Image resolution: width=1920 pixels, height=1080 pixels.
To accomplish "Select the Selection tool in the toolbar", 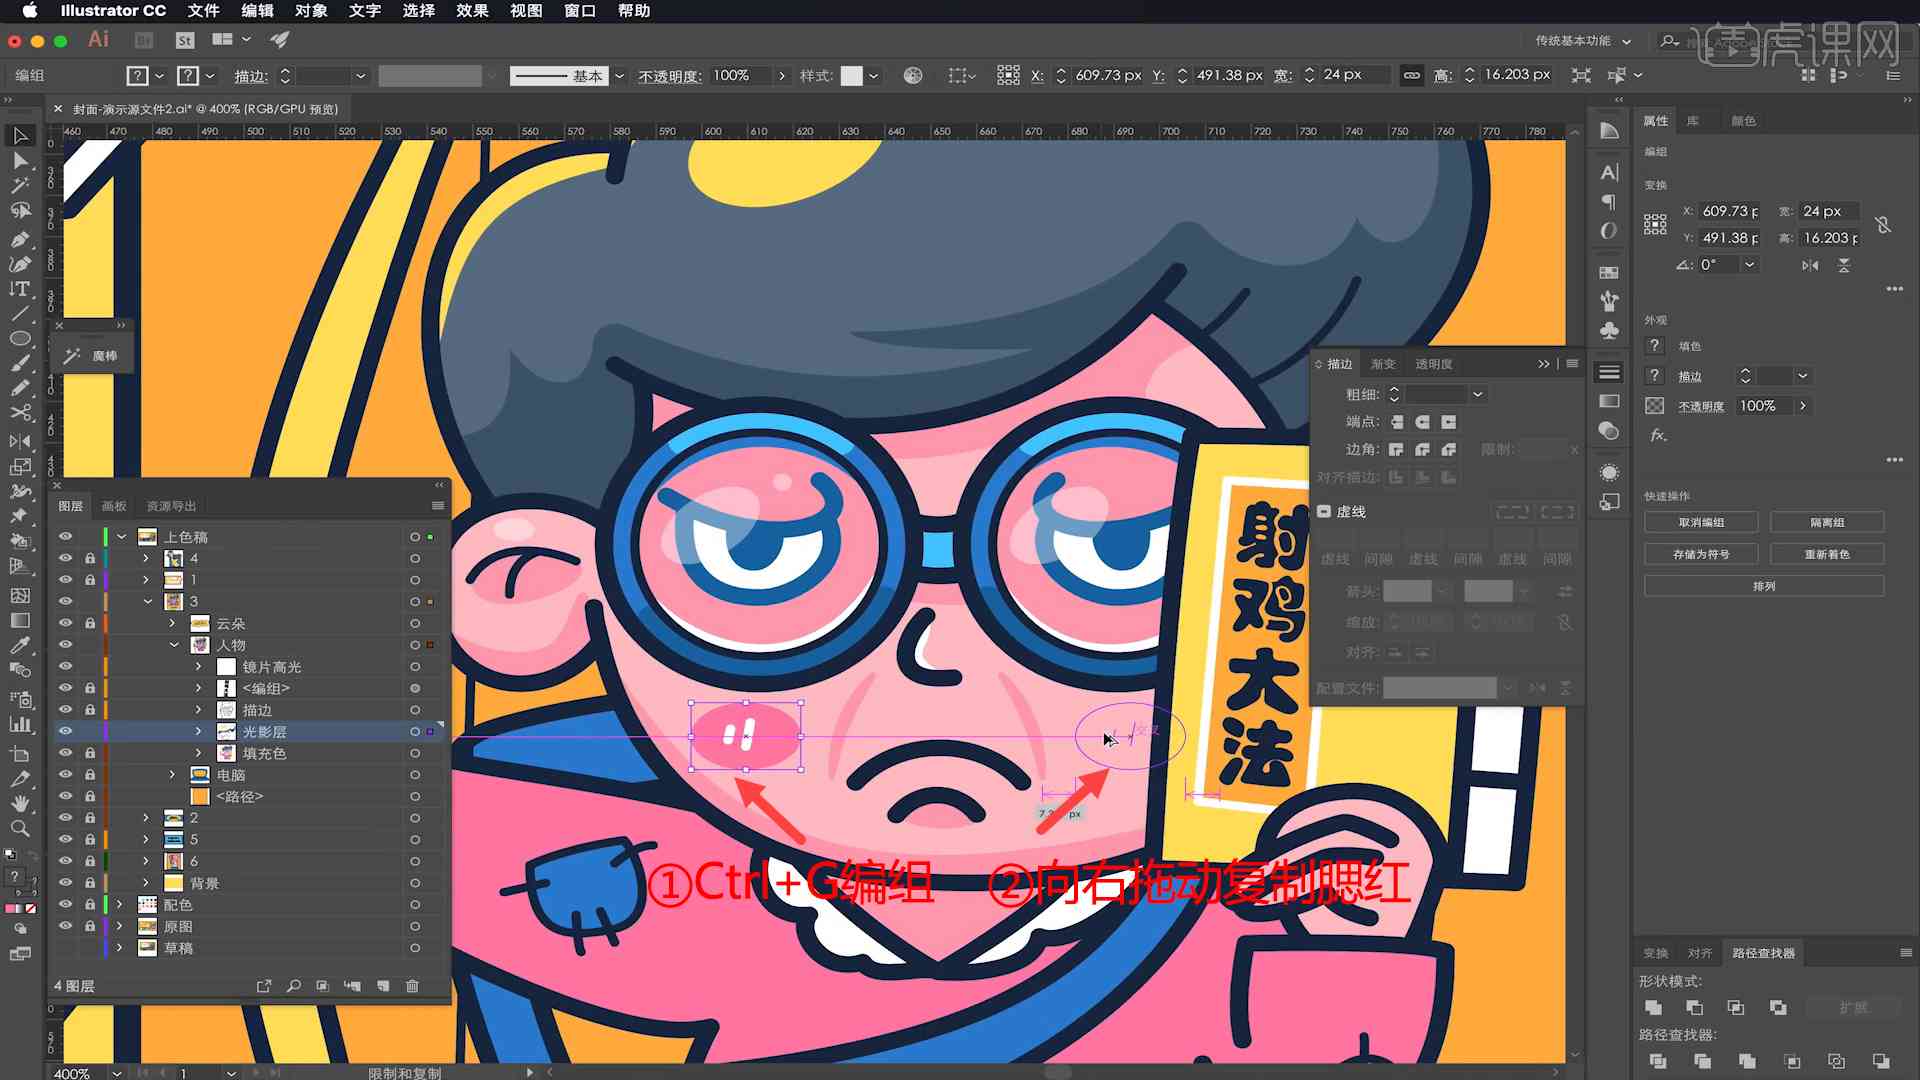I will (x=20, y=135).
